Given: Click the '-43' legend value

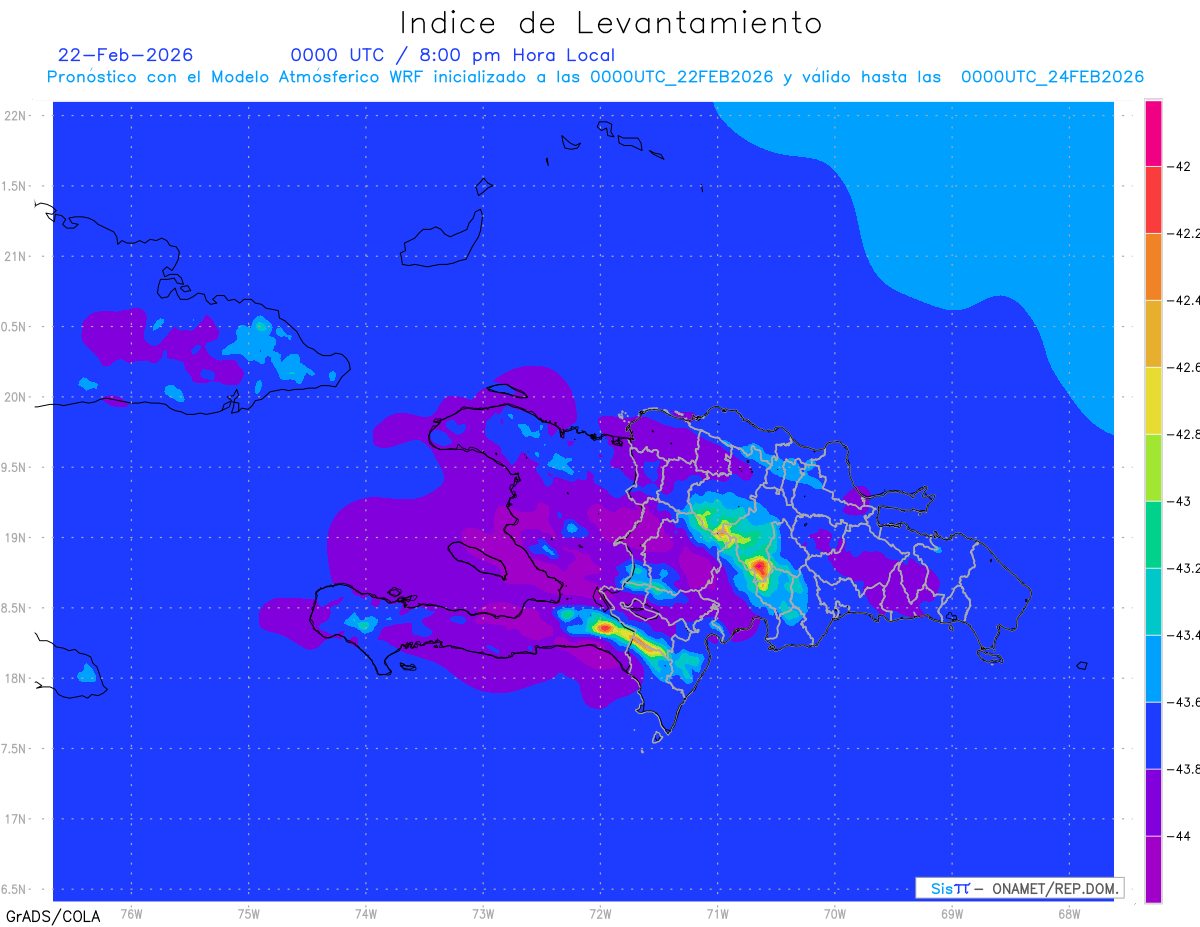Looking at the screenshot, I should tap(1180, 502).
